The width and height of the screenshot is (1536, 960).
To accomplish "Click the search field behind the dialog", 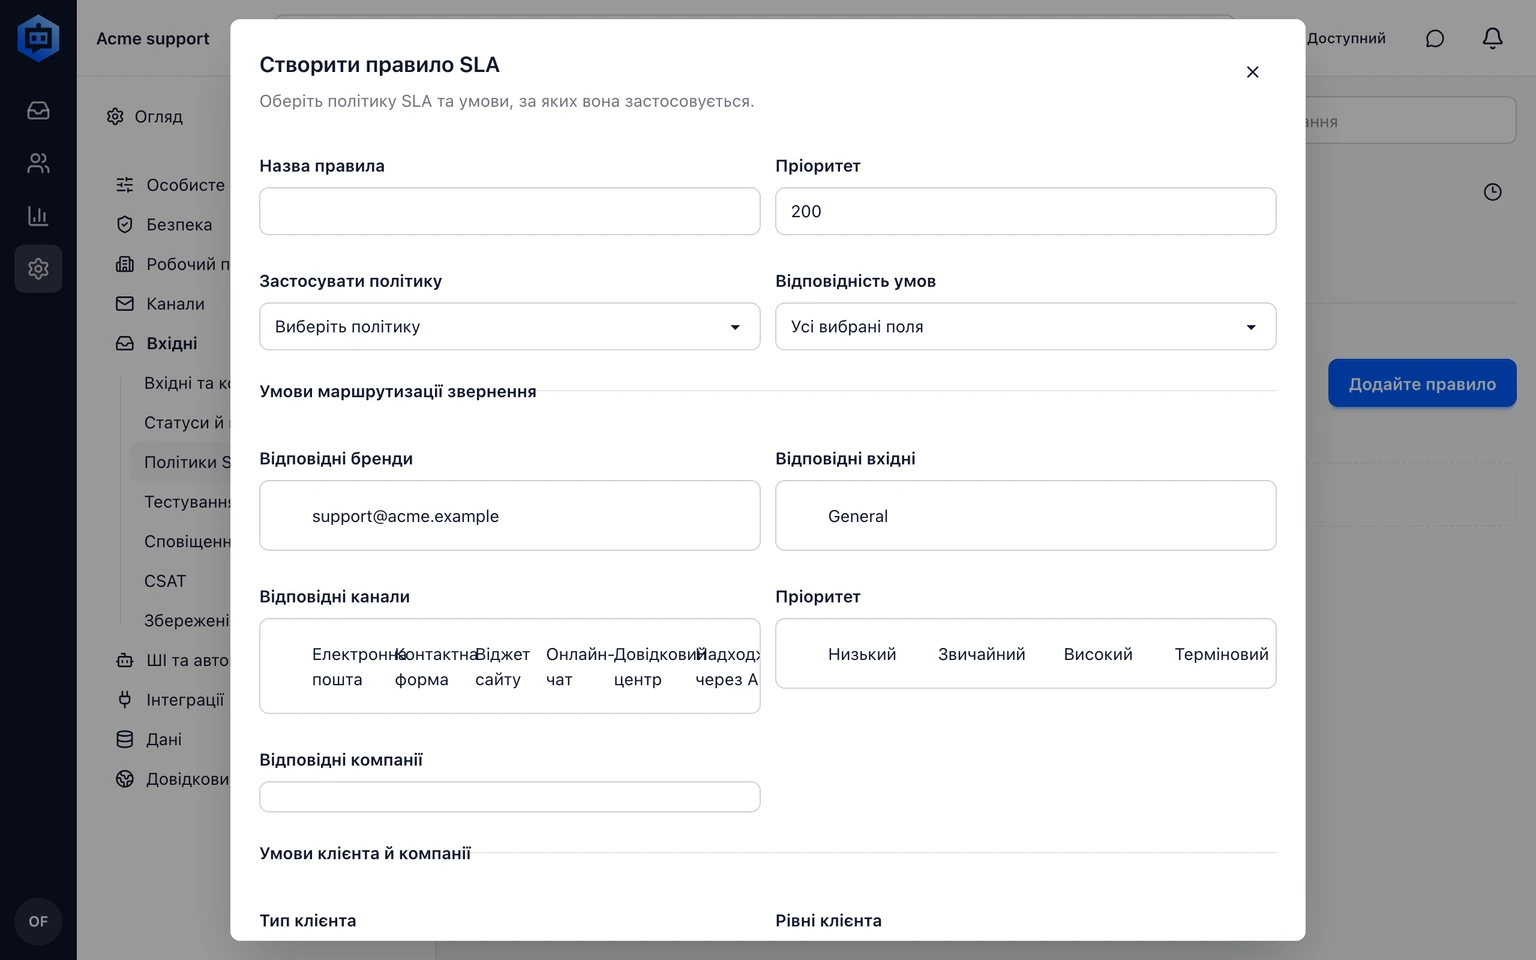I will [1410, 121].
